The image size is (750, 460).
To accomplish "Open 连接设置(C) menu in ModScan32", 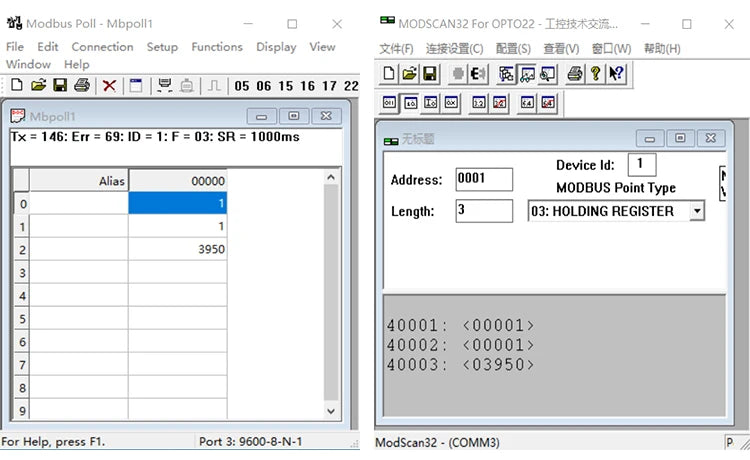I will [x=454, y=49].
